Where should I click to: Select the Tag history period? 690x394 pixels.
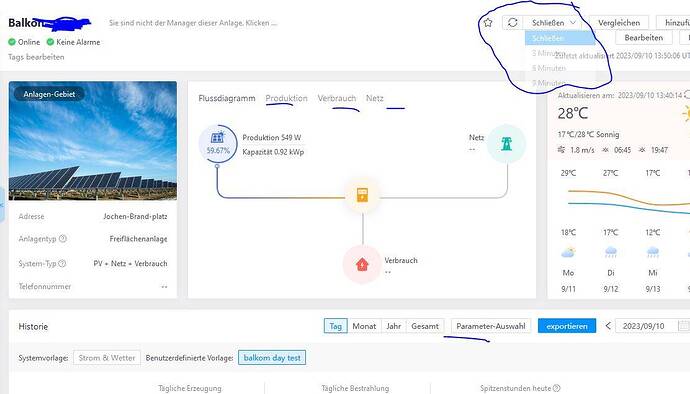[x=335, y=326]
